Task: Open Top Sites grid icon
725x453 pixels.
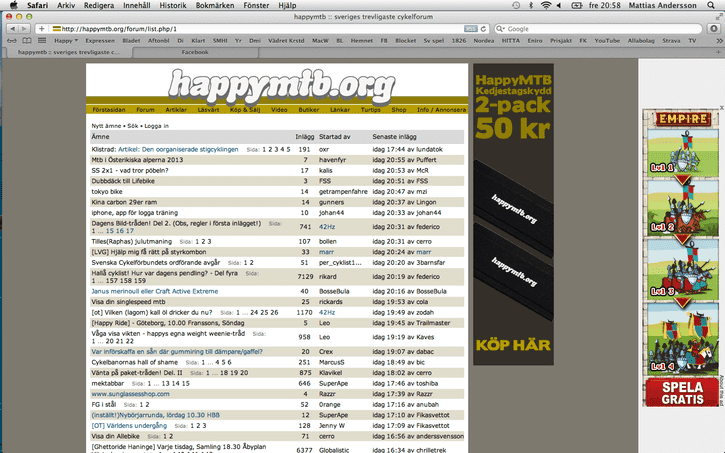Action: point(42,41)
